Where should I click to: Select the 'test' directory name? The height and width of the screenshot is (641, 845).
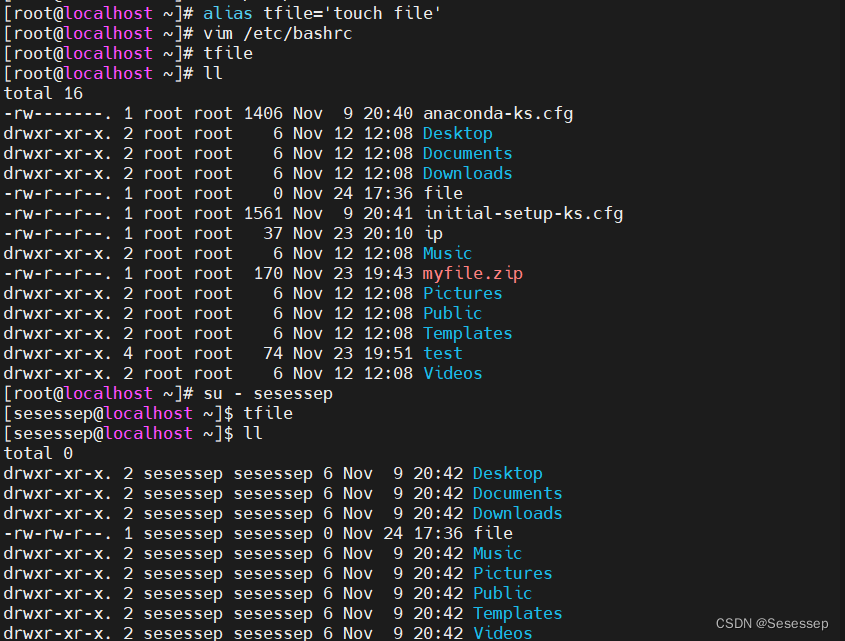[x=442, y=353]
